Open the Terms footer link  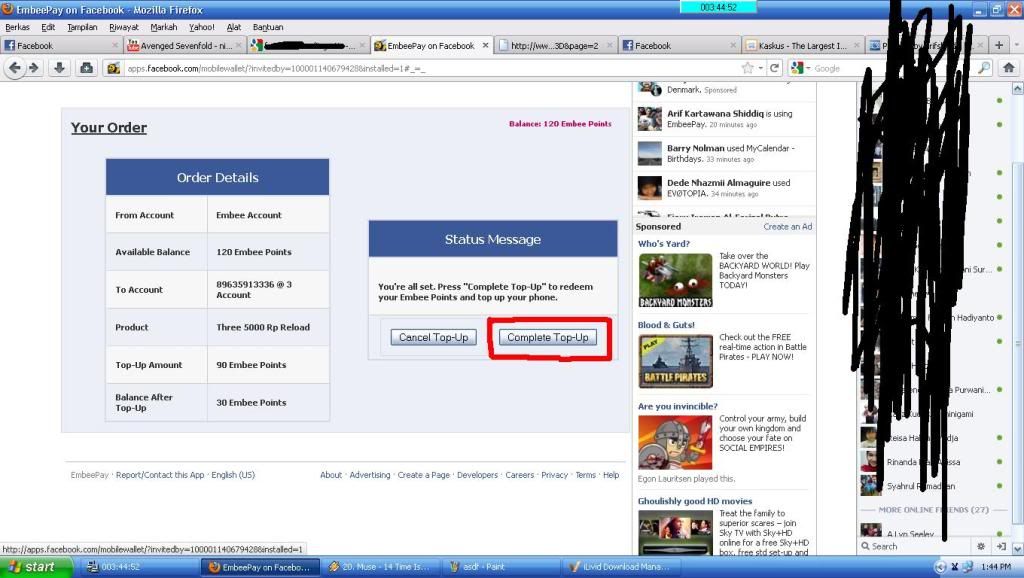585,475
